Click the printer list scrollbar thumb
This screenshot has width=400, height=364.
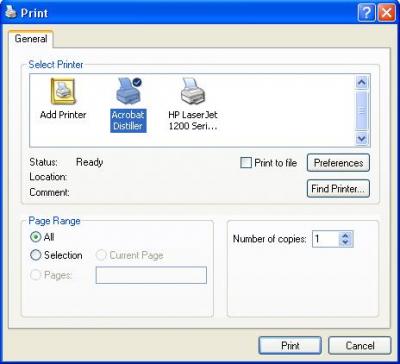(x=362, y=111)
